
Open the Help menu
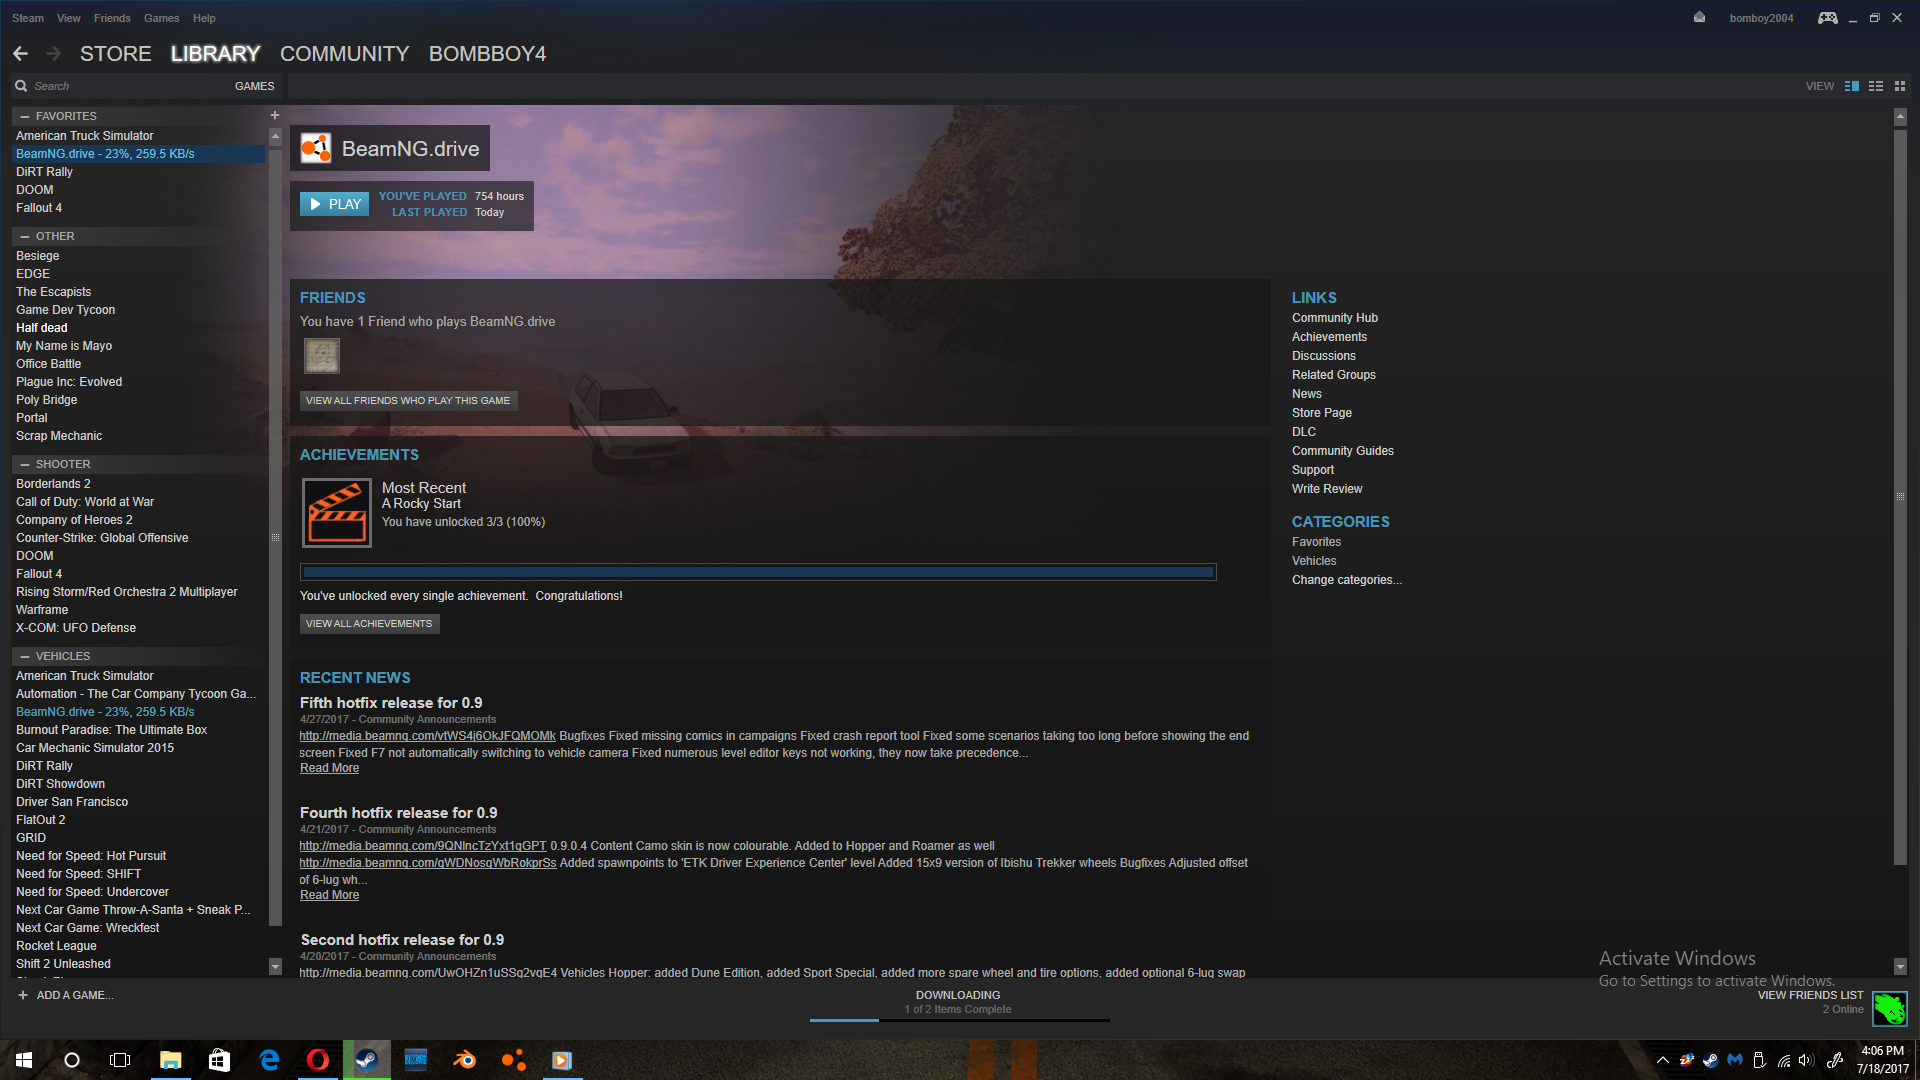pyautogui.click(x=204, y=18)
